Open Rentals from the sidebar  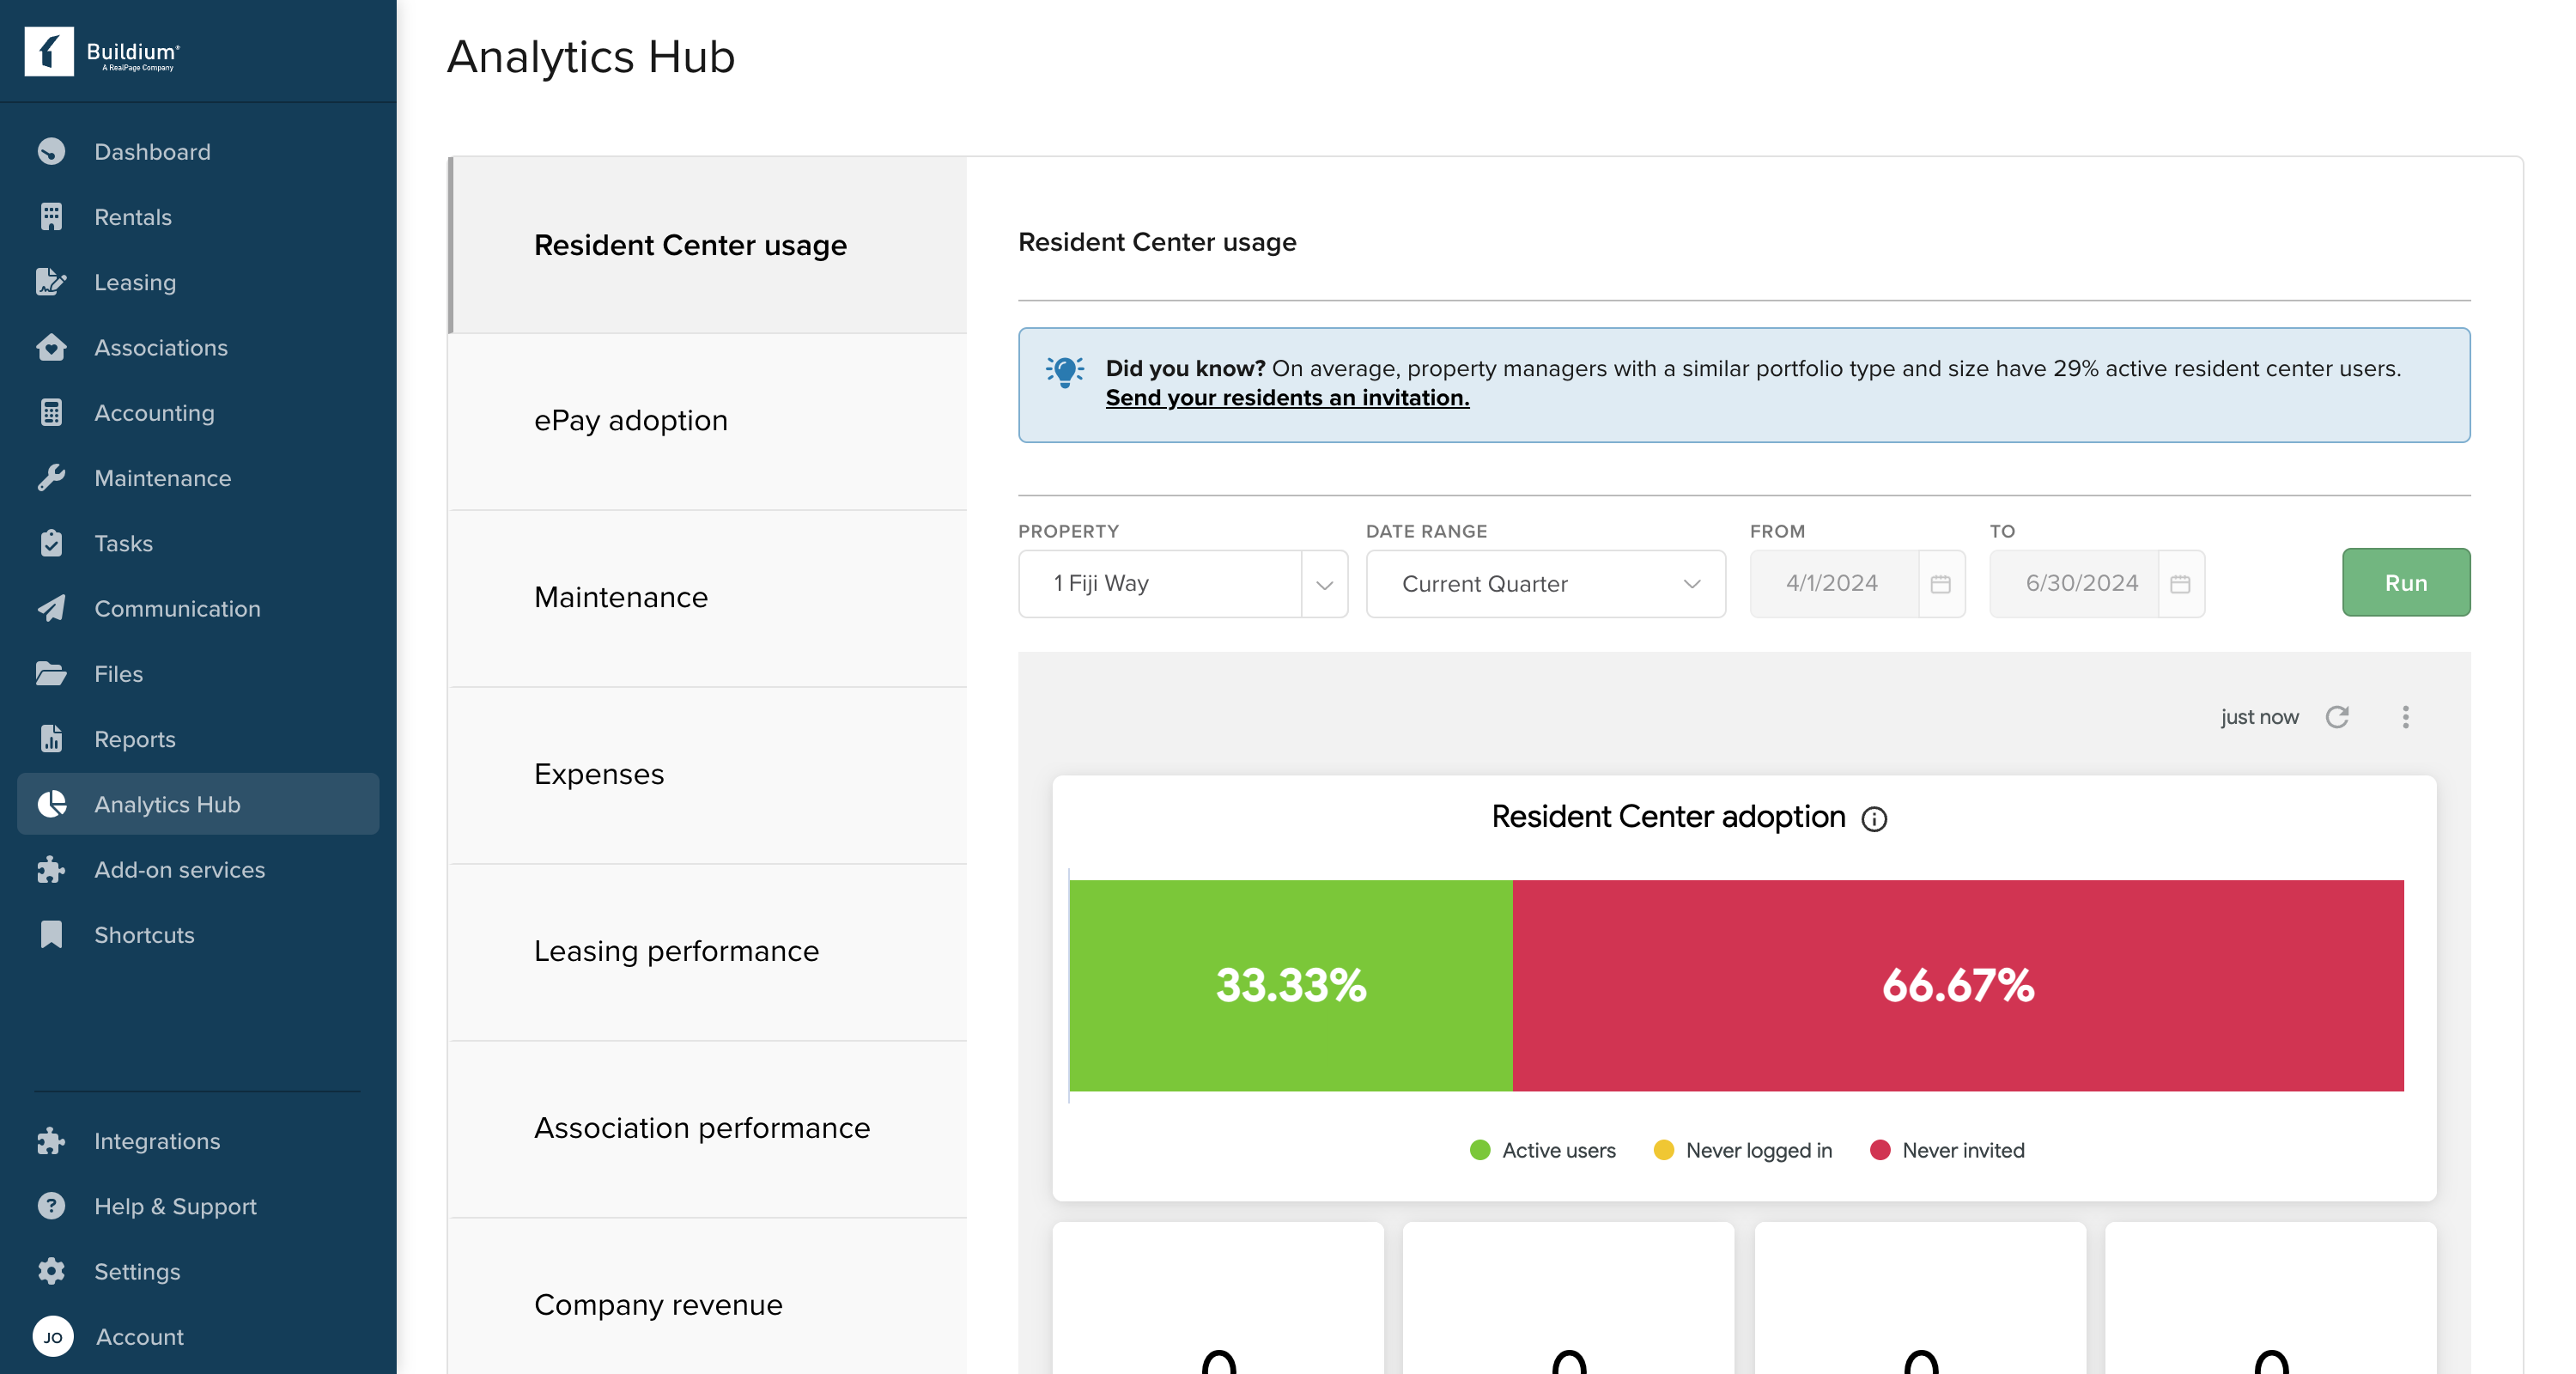pos(198,217)
